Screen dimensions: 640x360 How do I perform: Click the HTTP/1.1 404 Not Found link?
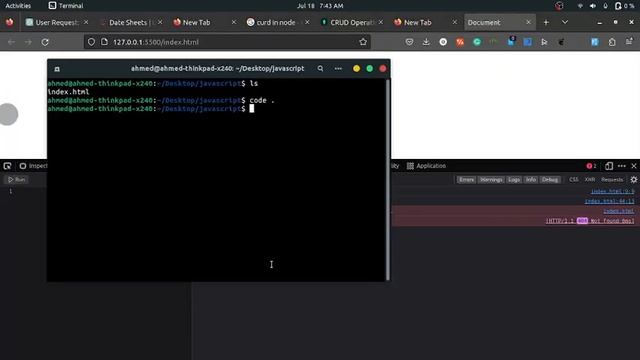590,221
